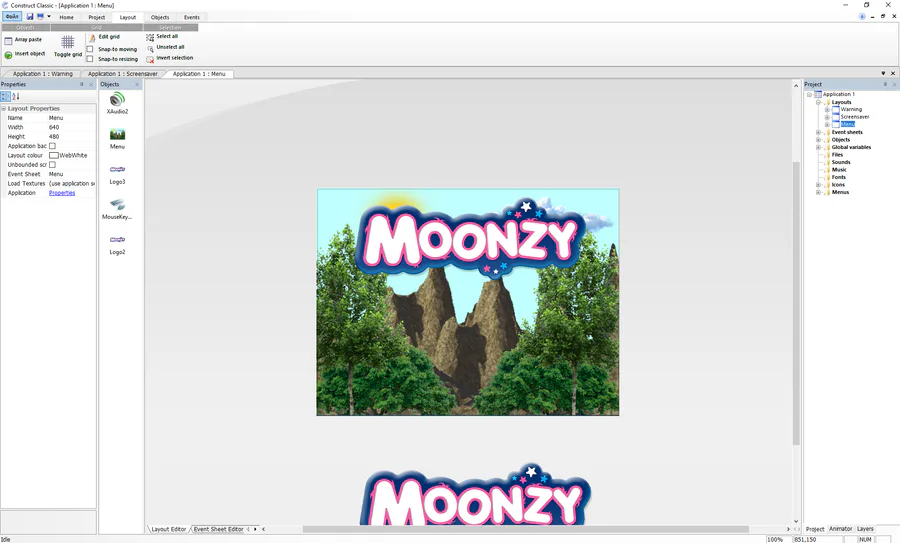Click the Sounds folder icon
900x543 pixels.
point(828,162)
